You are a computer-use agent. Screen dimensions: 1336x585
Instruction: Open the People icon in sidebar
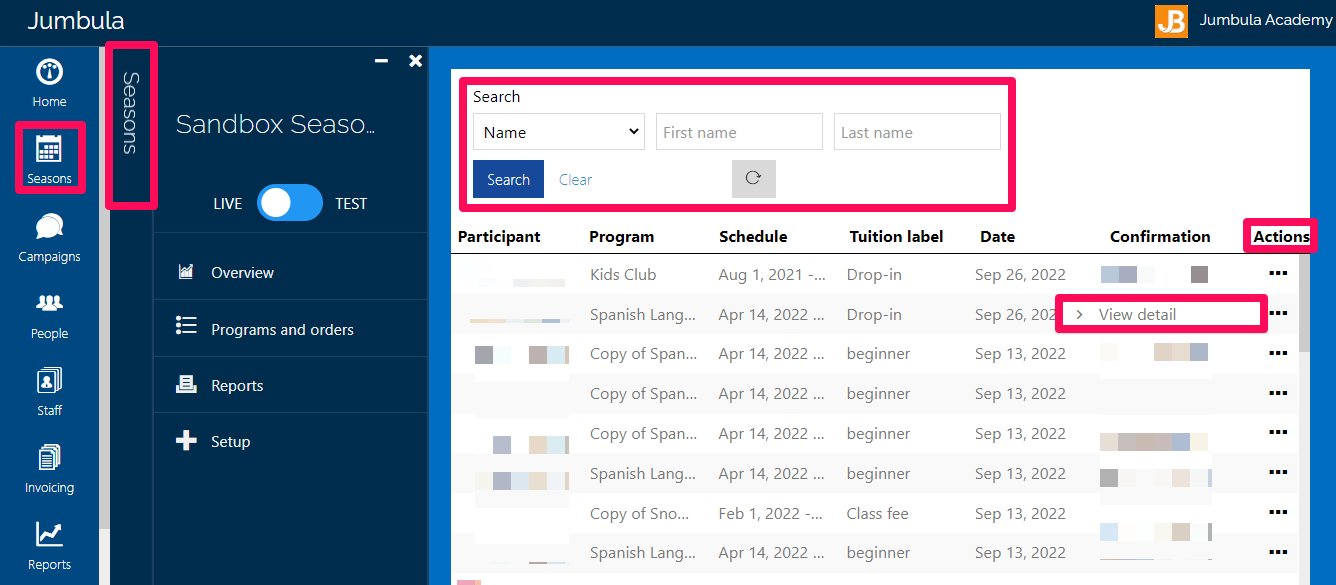pos(49,303)
